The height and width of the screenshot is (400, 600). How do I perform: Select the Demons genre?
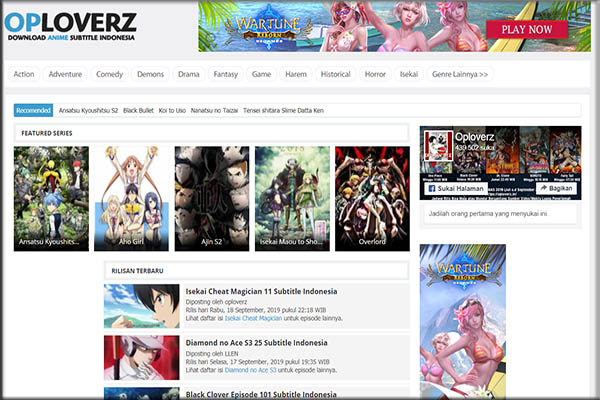point(150,74)
